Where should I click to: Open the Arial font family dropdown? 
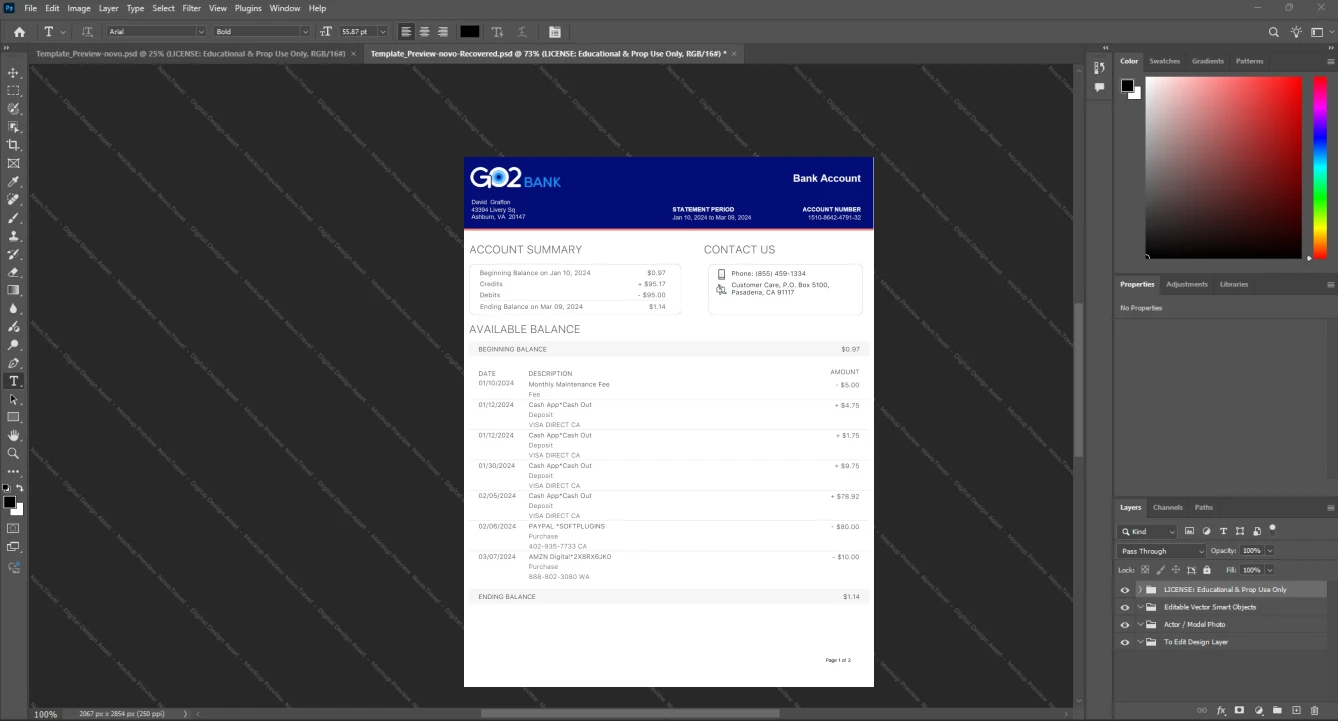(x=155, y=32)
